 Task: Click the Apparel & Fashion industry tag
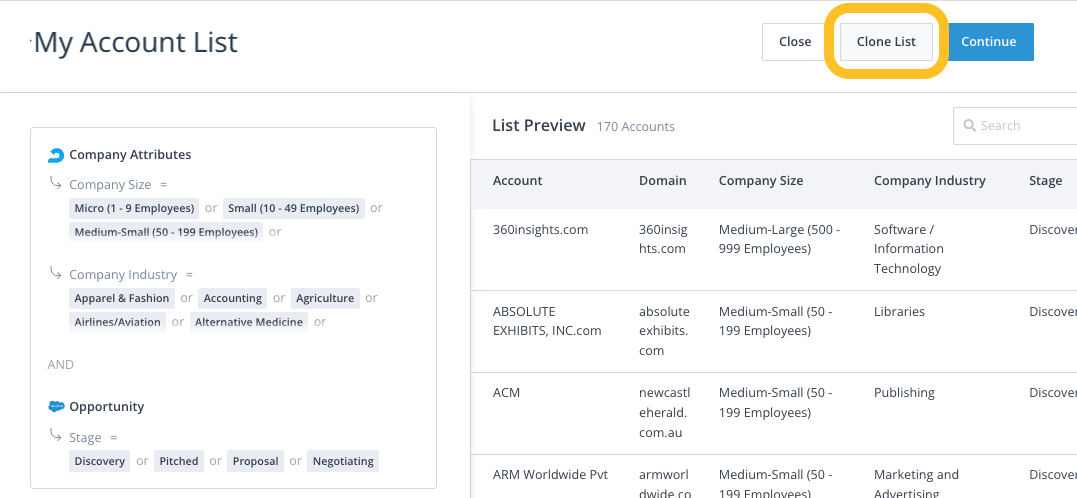121,298
